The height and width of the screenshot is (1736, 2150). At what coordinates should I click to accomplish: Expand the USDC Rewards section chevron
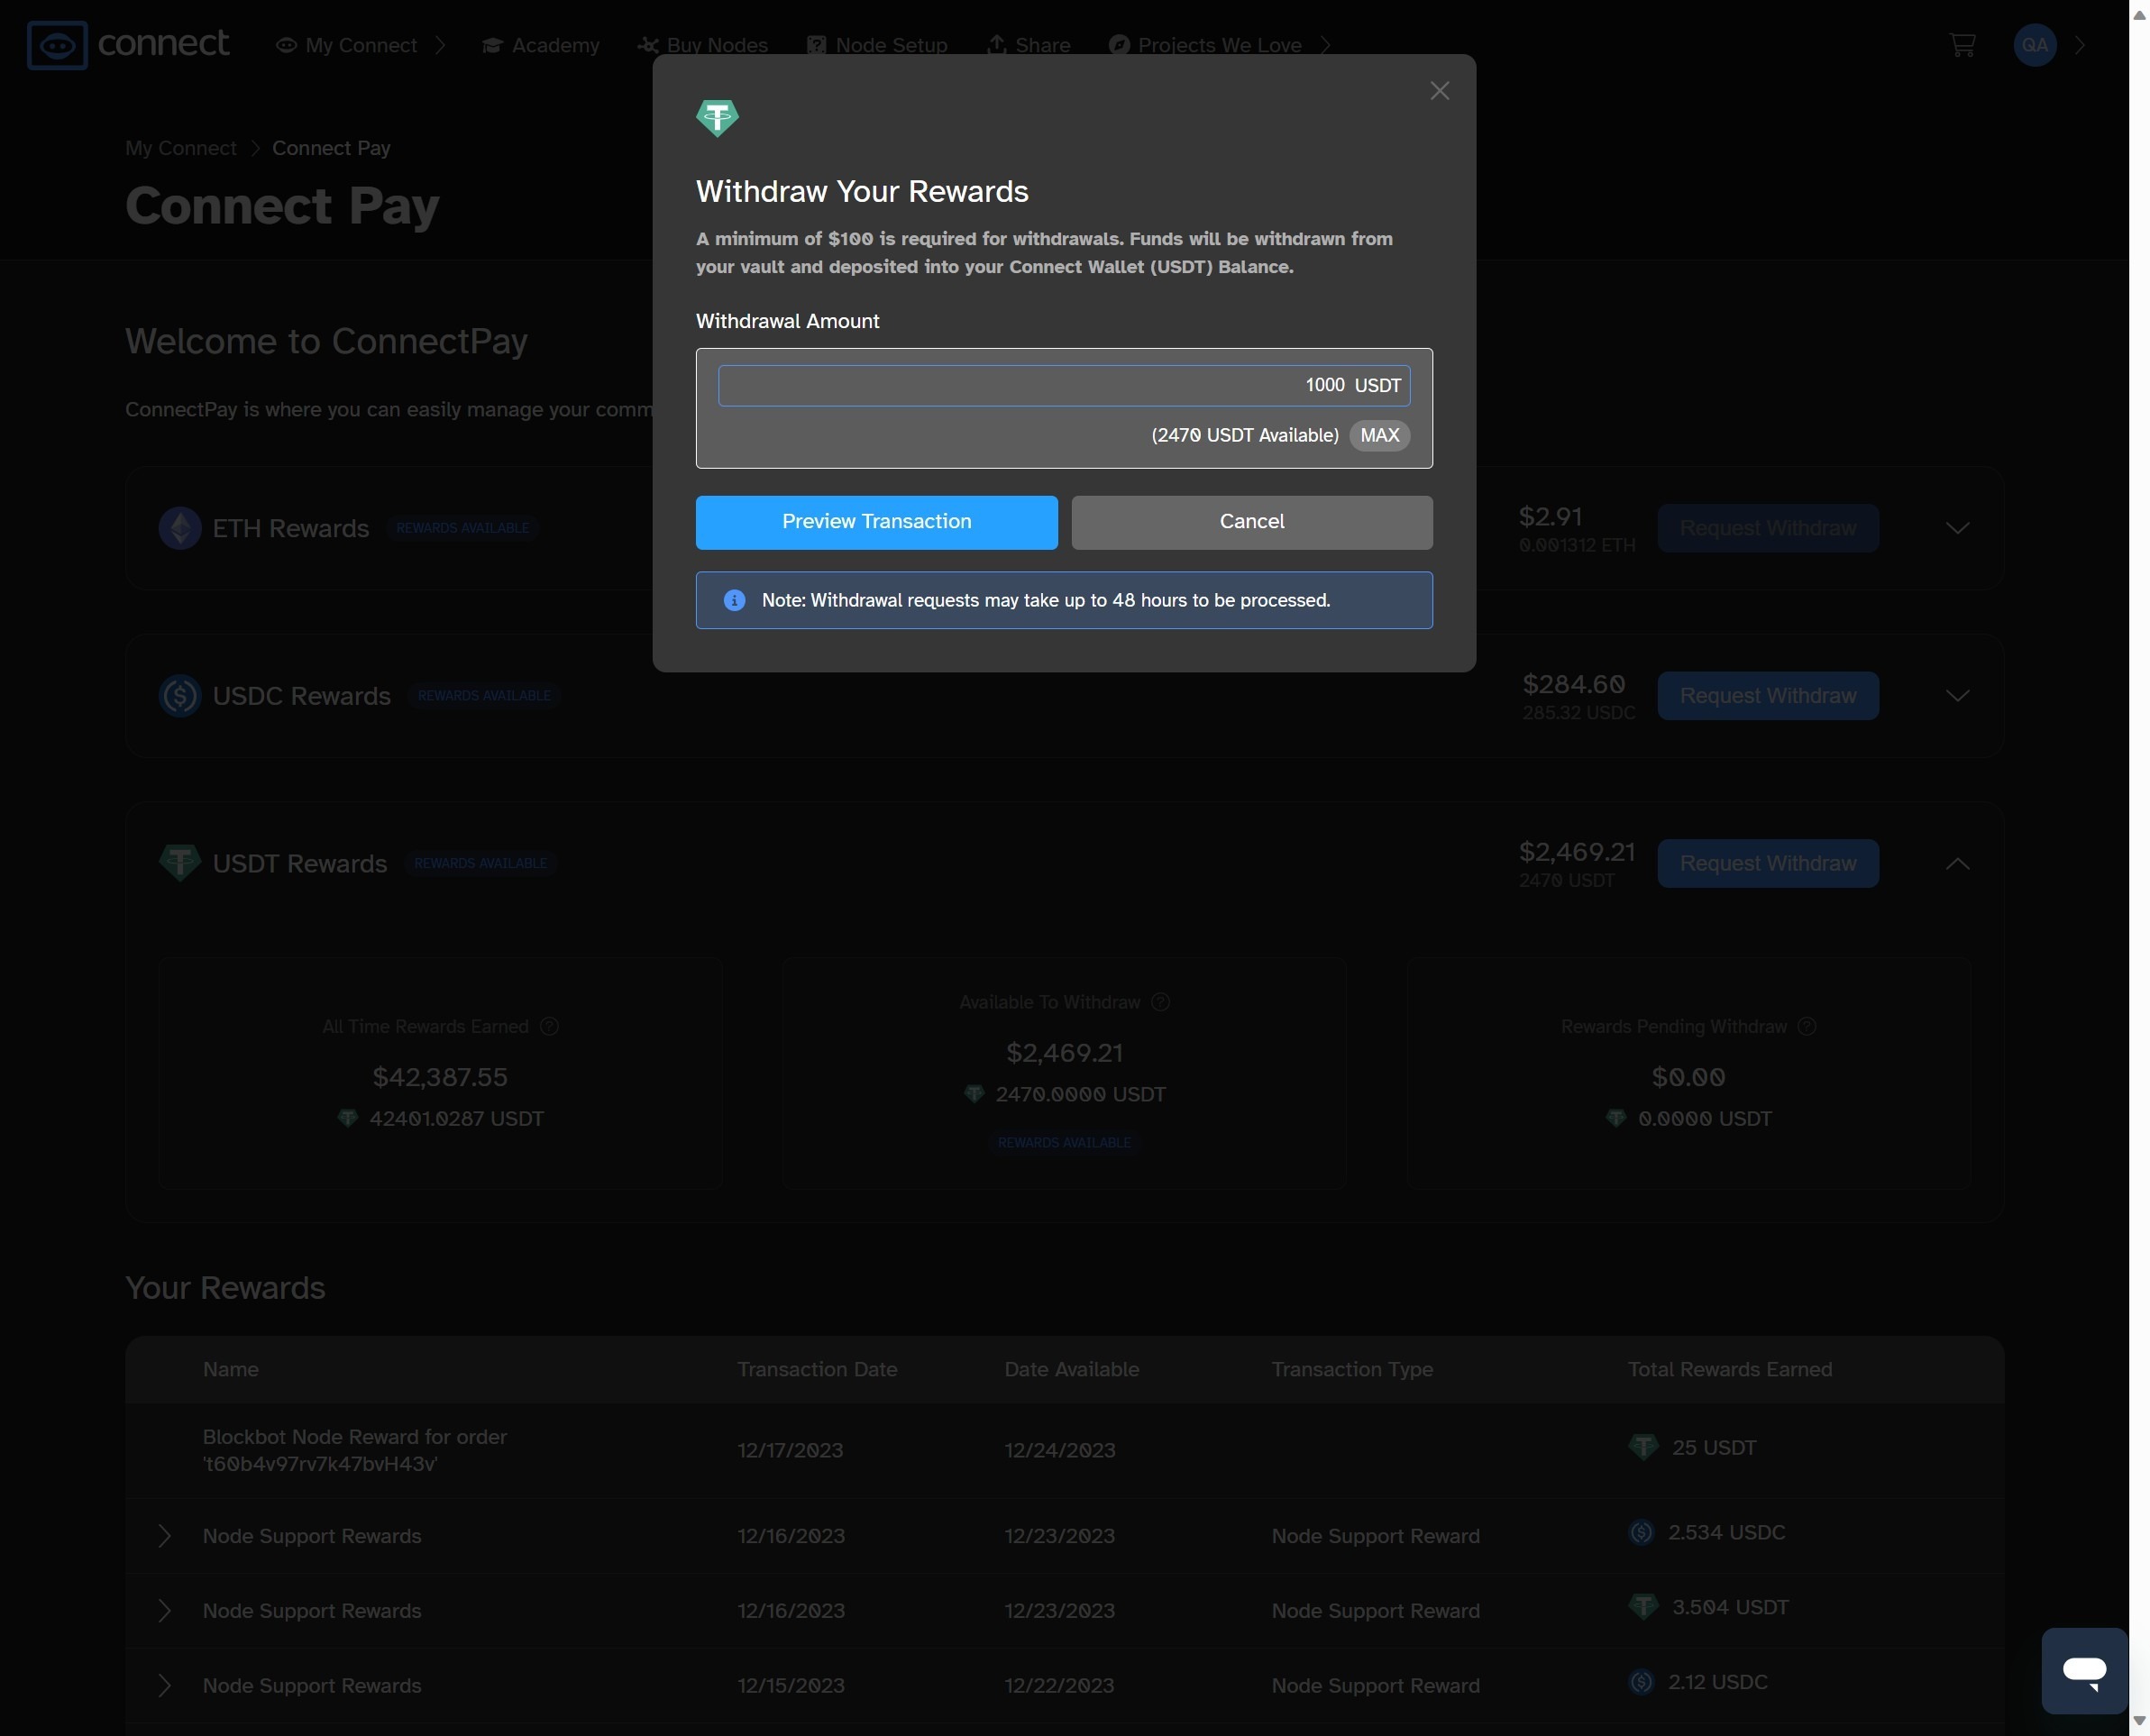[1957, 696]
